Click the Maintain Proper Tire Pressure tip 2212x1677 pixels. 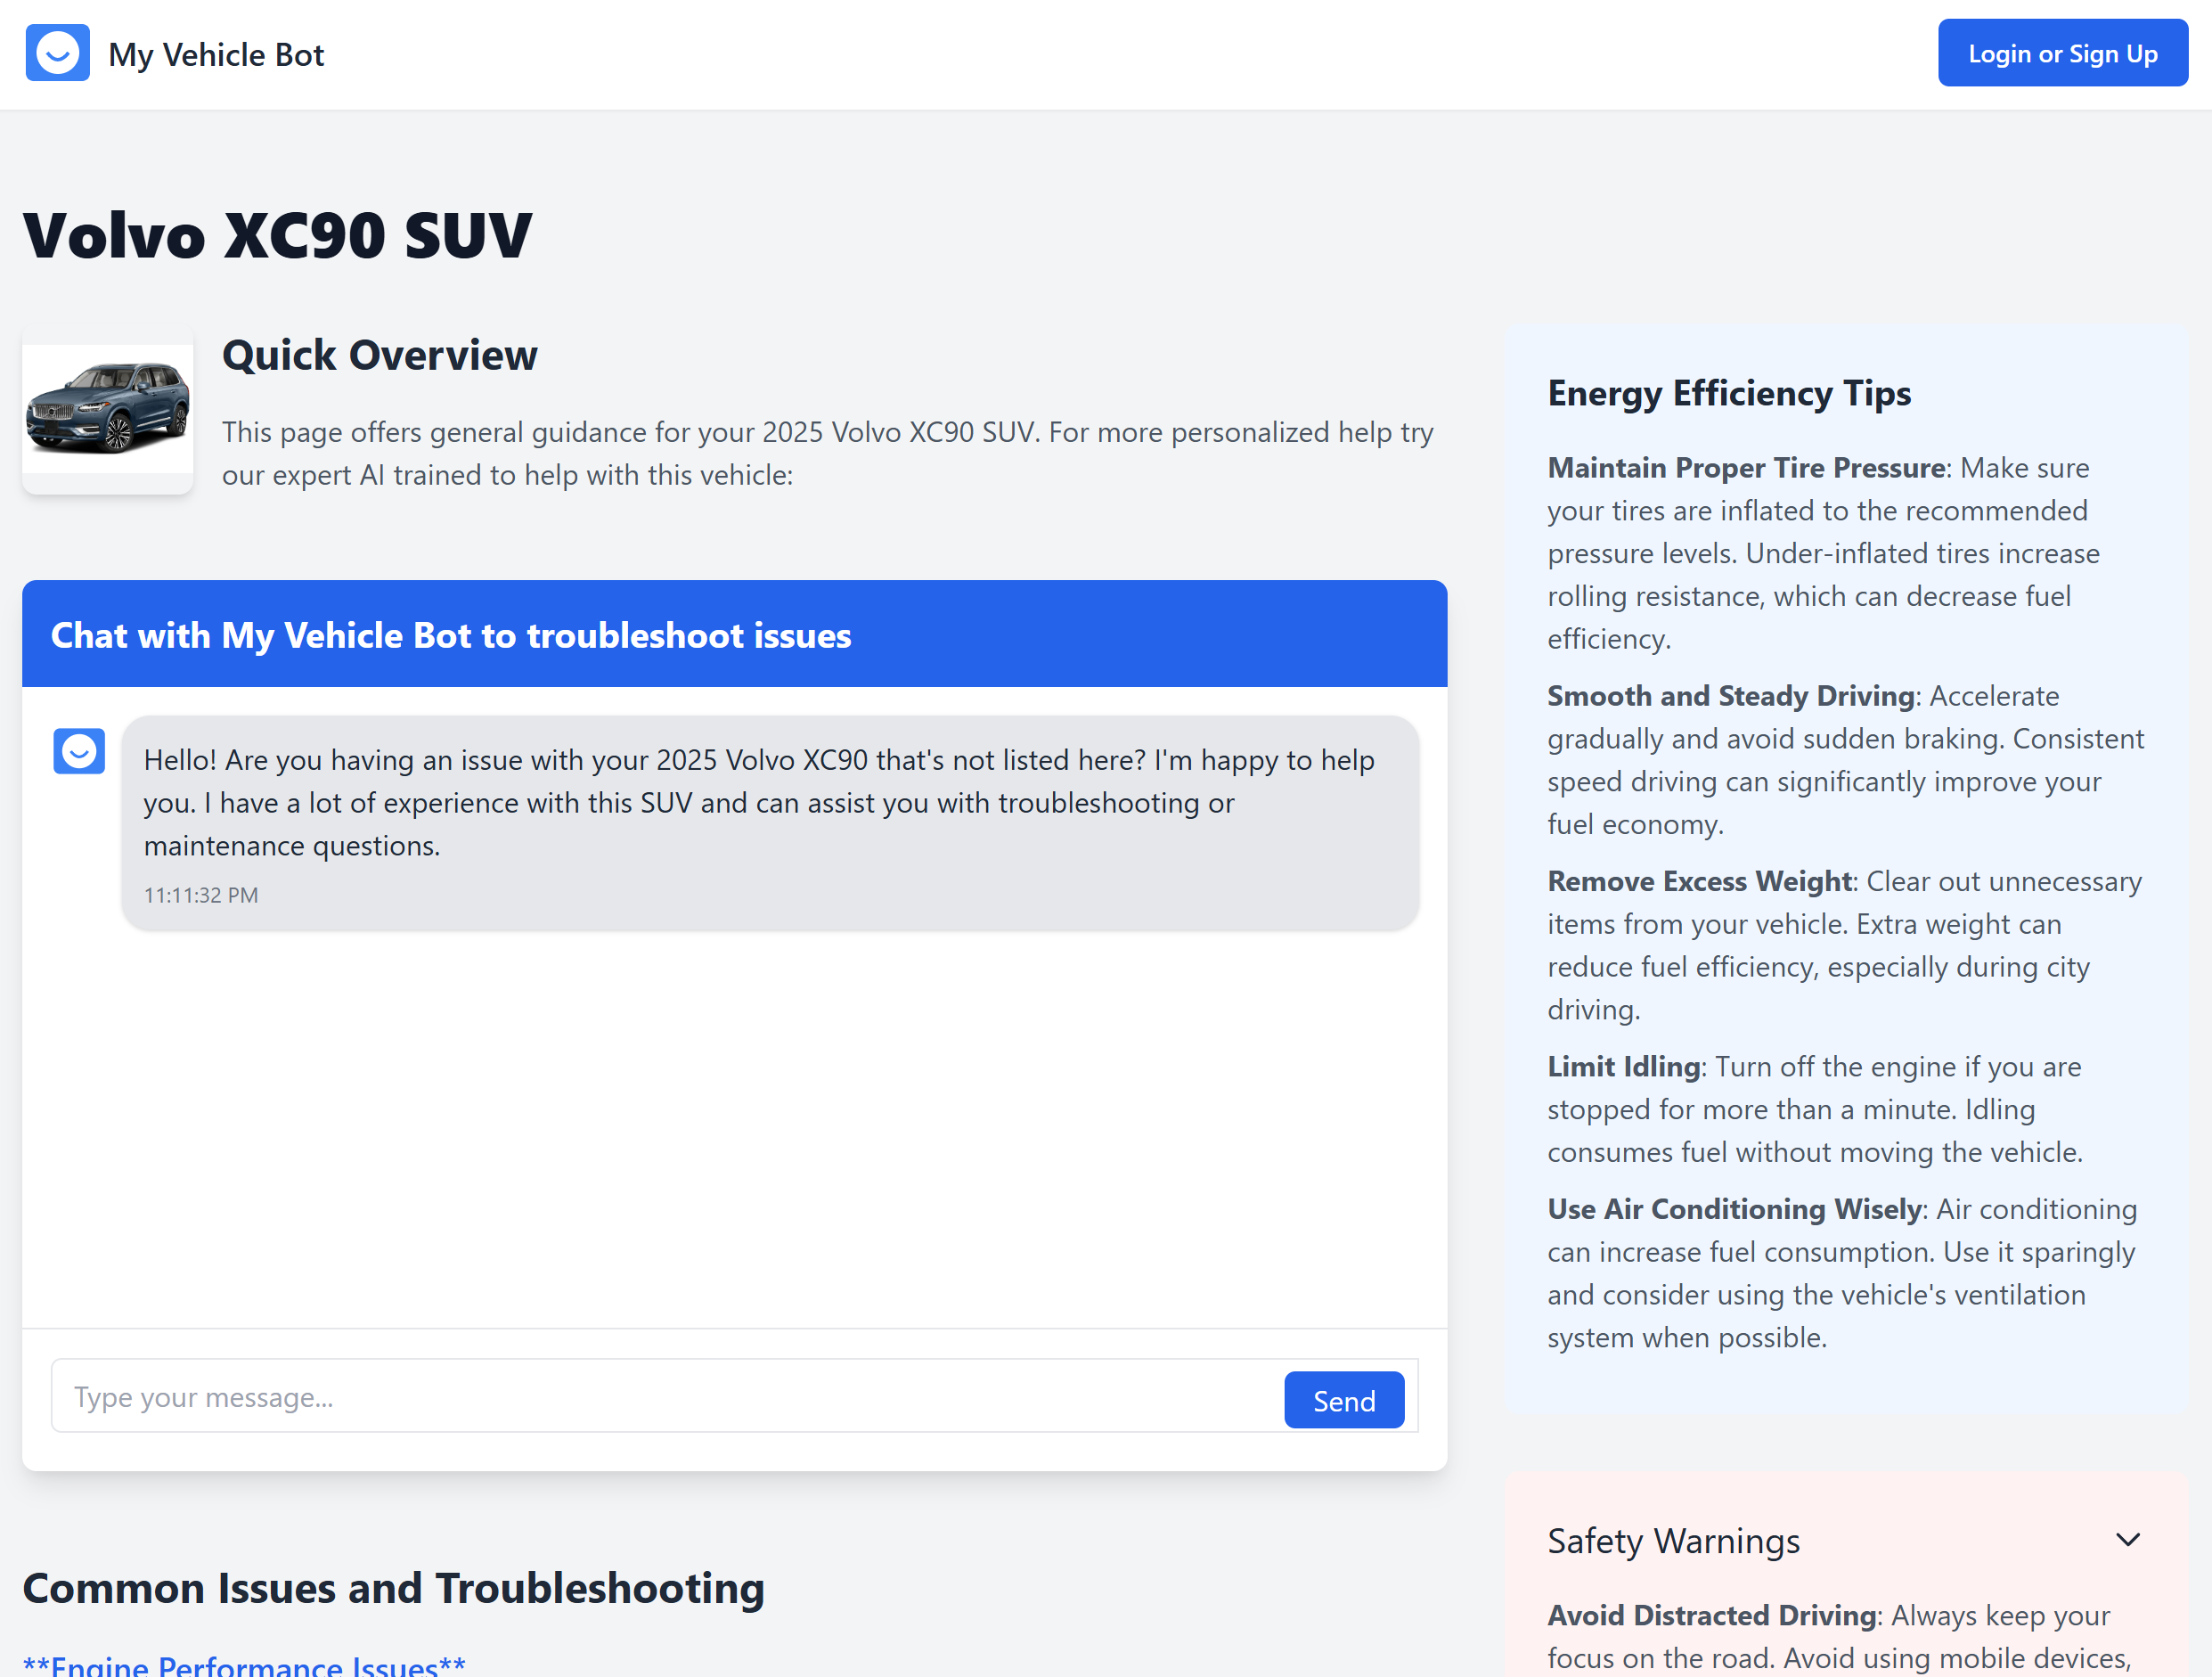1746,468
